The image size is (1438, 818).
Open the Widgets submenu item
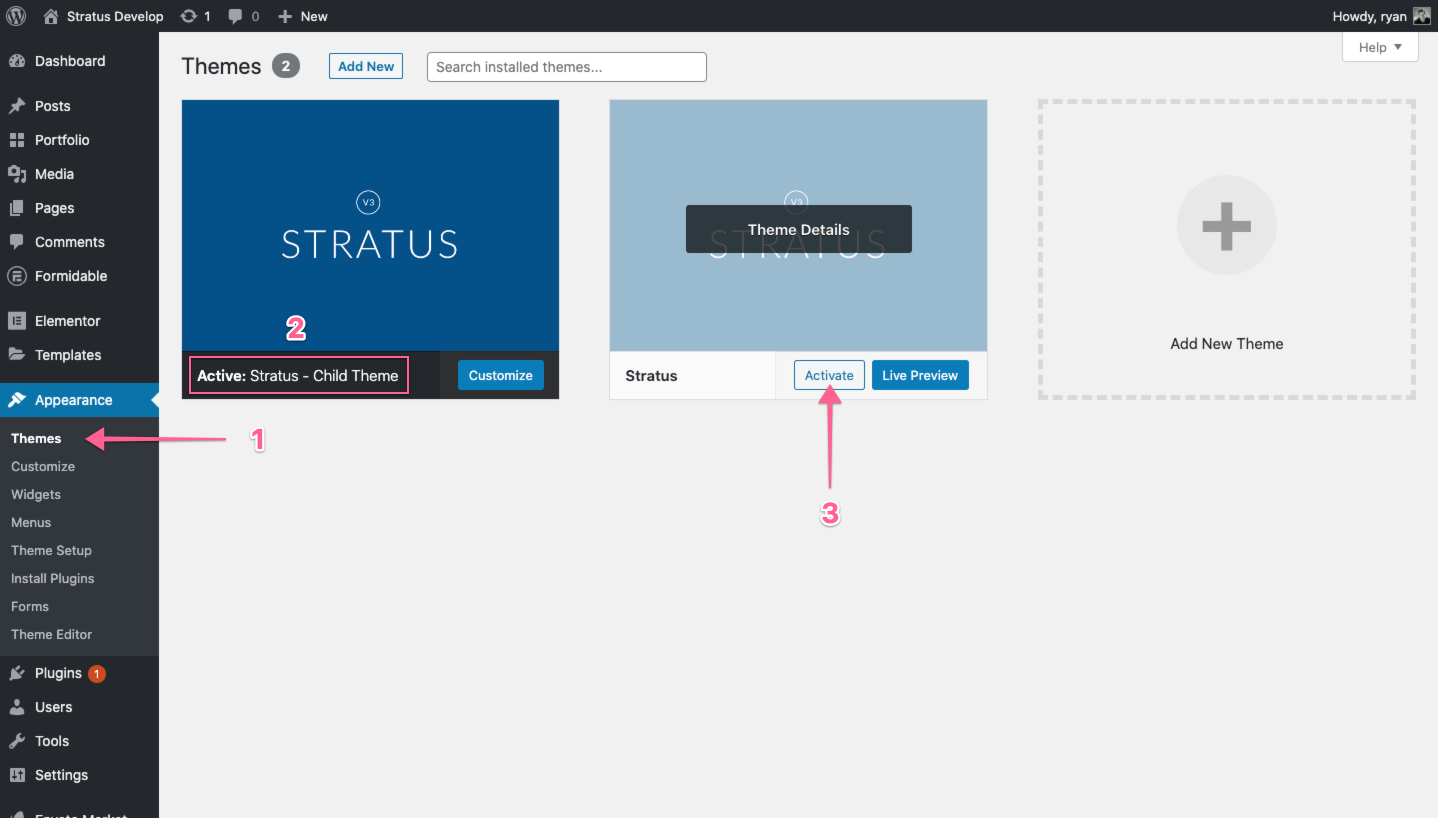coord(36,494)
